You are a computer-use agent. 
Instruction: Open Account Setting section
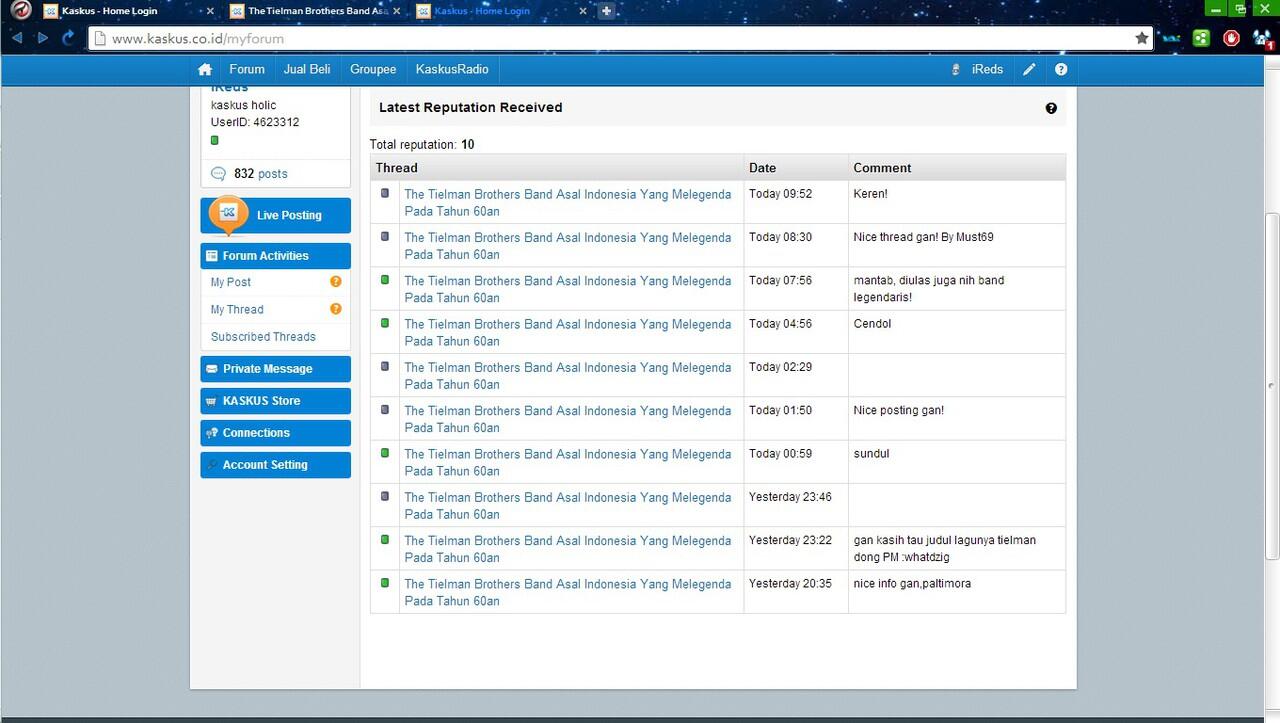tap(275, 465)
